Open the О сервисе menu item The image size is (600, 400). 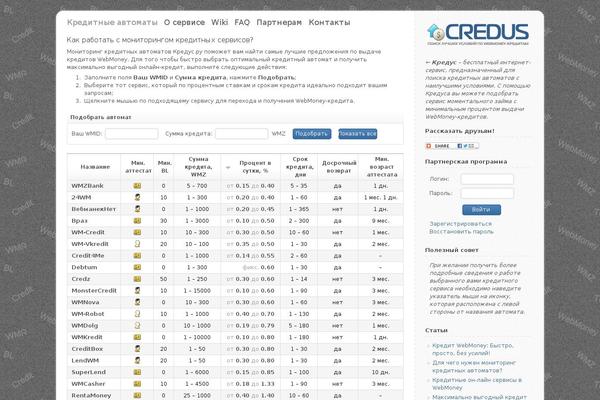pos(184,23)
